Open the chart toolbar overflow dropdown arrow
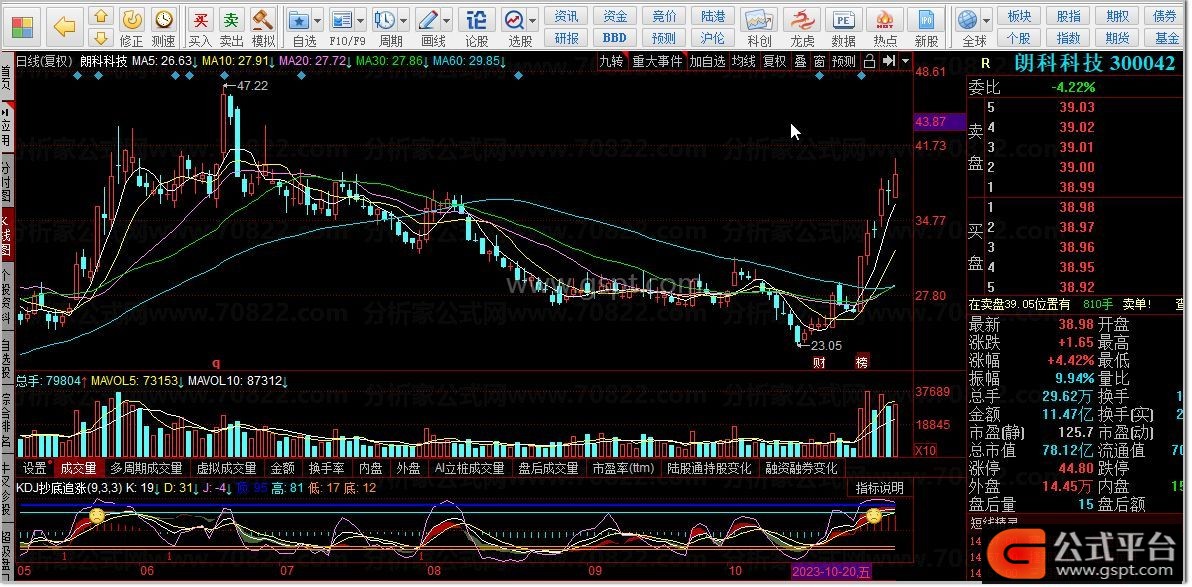Image resolution: width=1192 pixels, height=587 pixels. [905, 61]
